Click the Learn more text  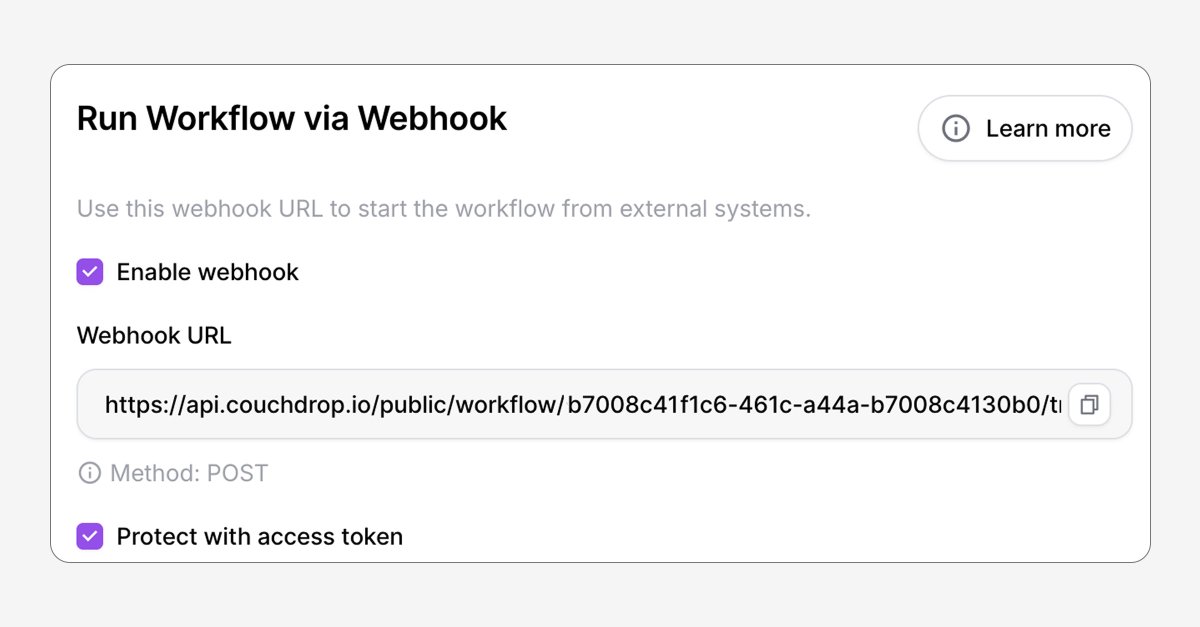[1048, 128]
